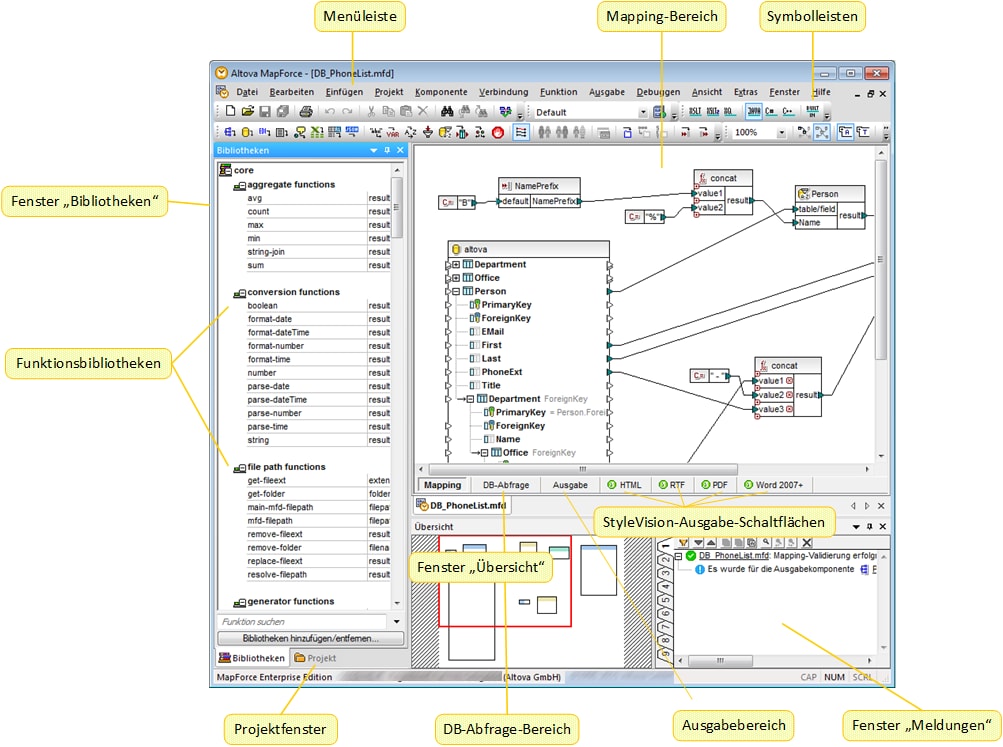
Task: Click the Find binoculars icon
Action: tap(448, 112)
